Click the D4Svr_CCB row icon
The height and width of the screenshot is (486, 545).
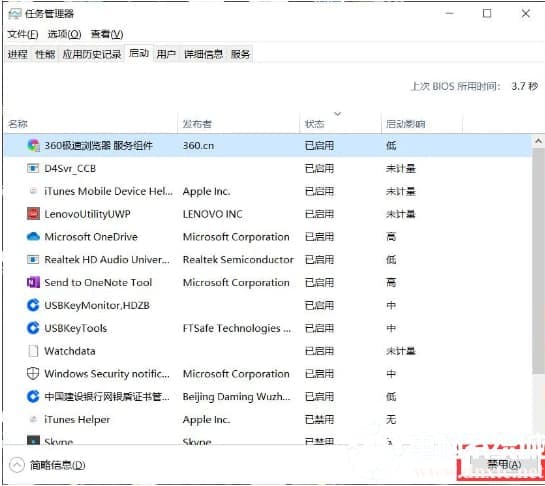click(x=33, y=169)
